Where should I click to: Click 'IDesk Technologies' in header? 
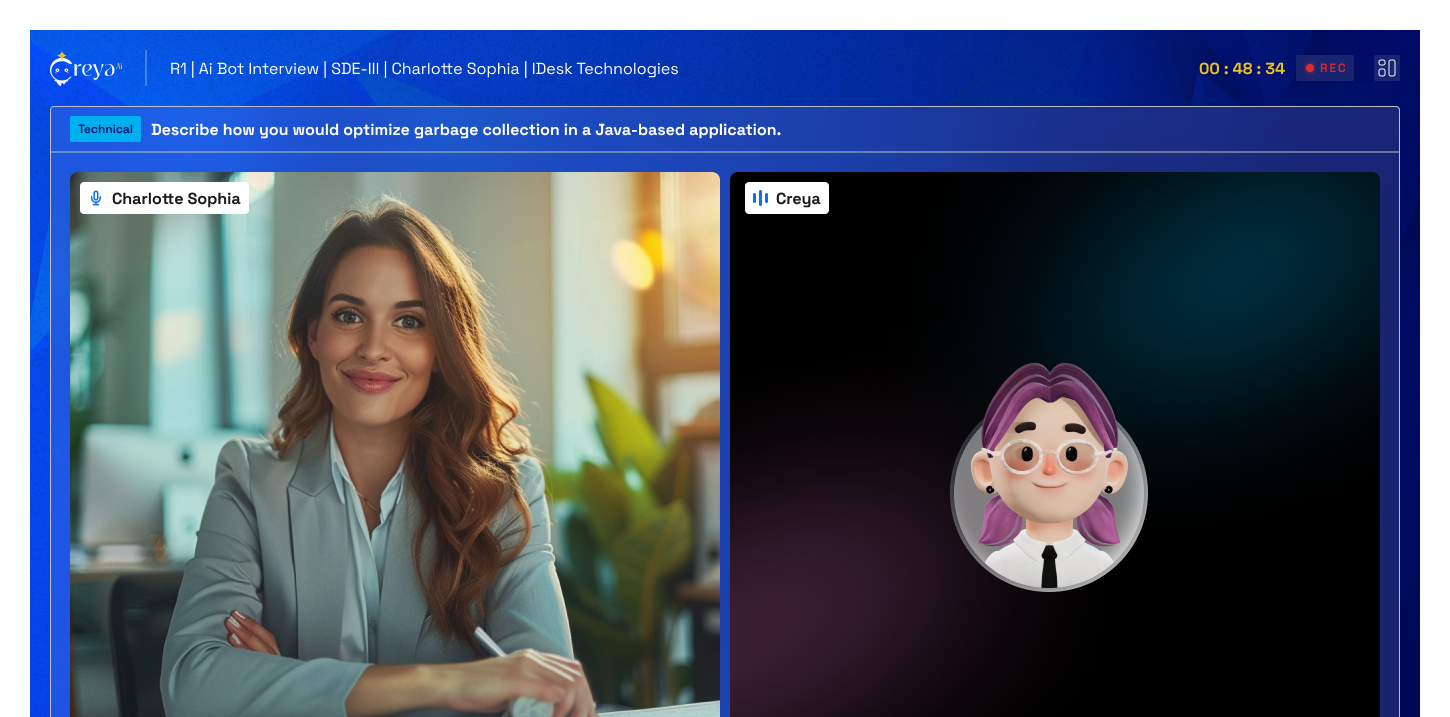click(605, 69)
